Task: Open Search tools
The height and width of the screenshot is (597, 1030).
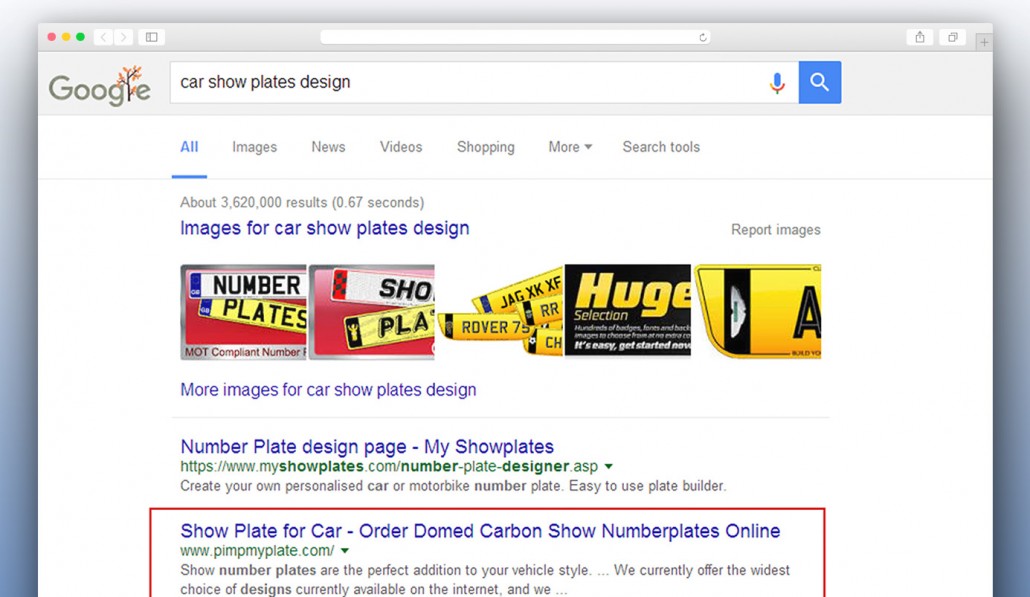Action: 661,147
